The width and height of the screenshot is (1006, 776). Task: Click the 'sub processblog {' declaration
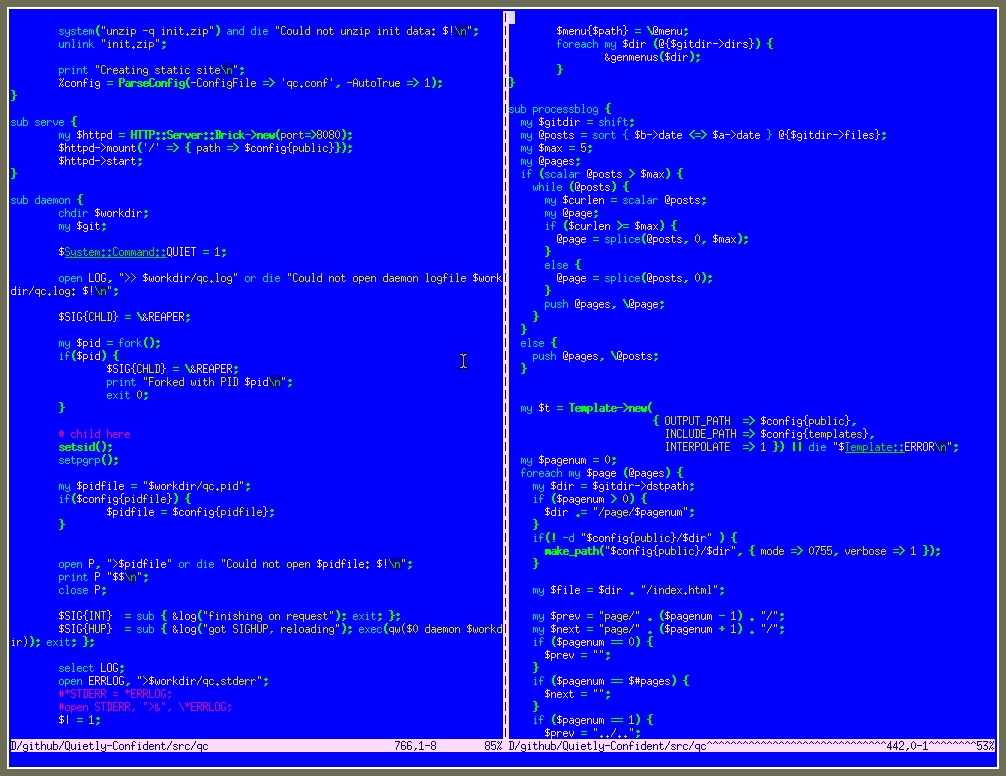click(x=560, y=109)
